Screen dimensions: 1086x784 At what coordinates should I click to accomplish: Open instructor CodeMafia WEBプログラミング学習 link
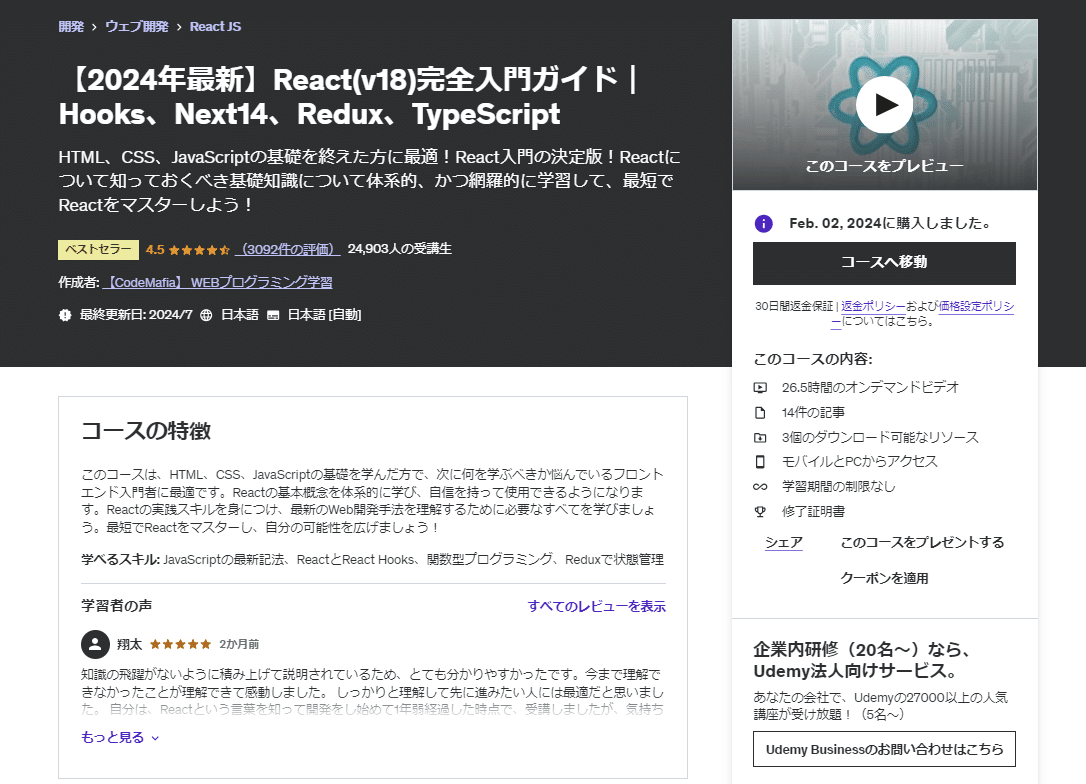217,283
